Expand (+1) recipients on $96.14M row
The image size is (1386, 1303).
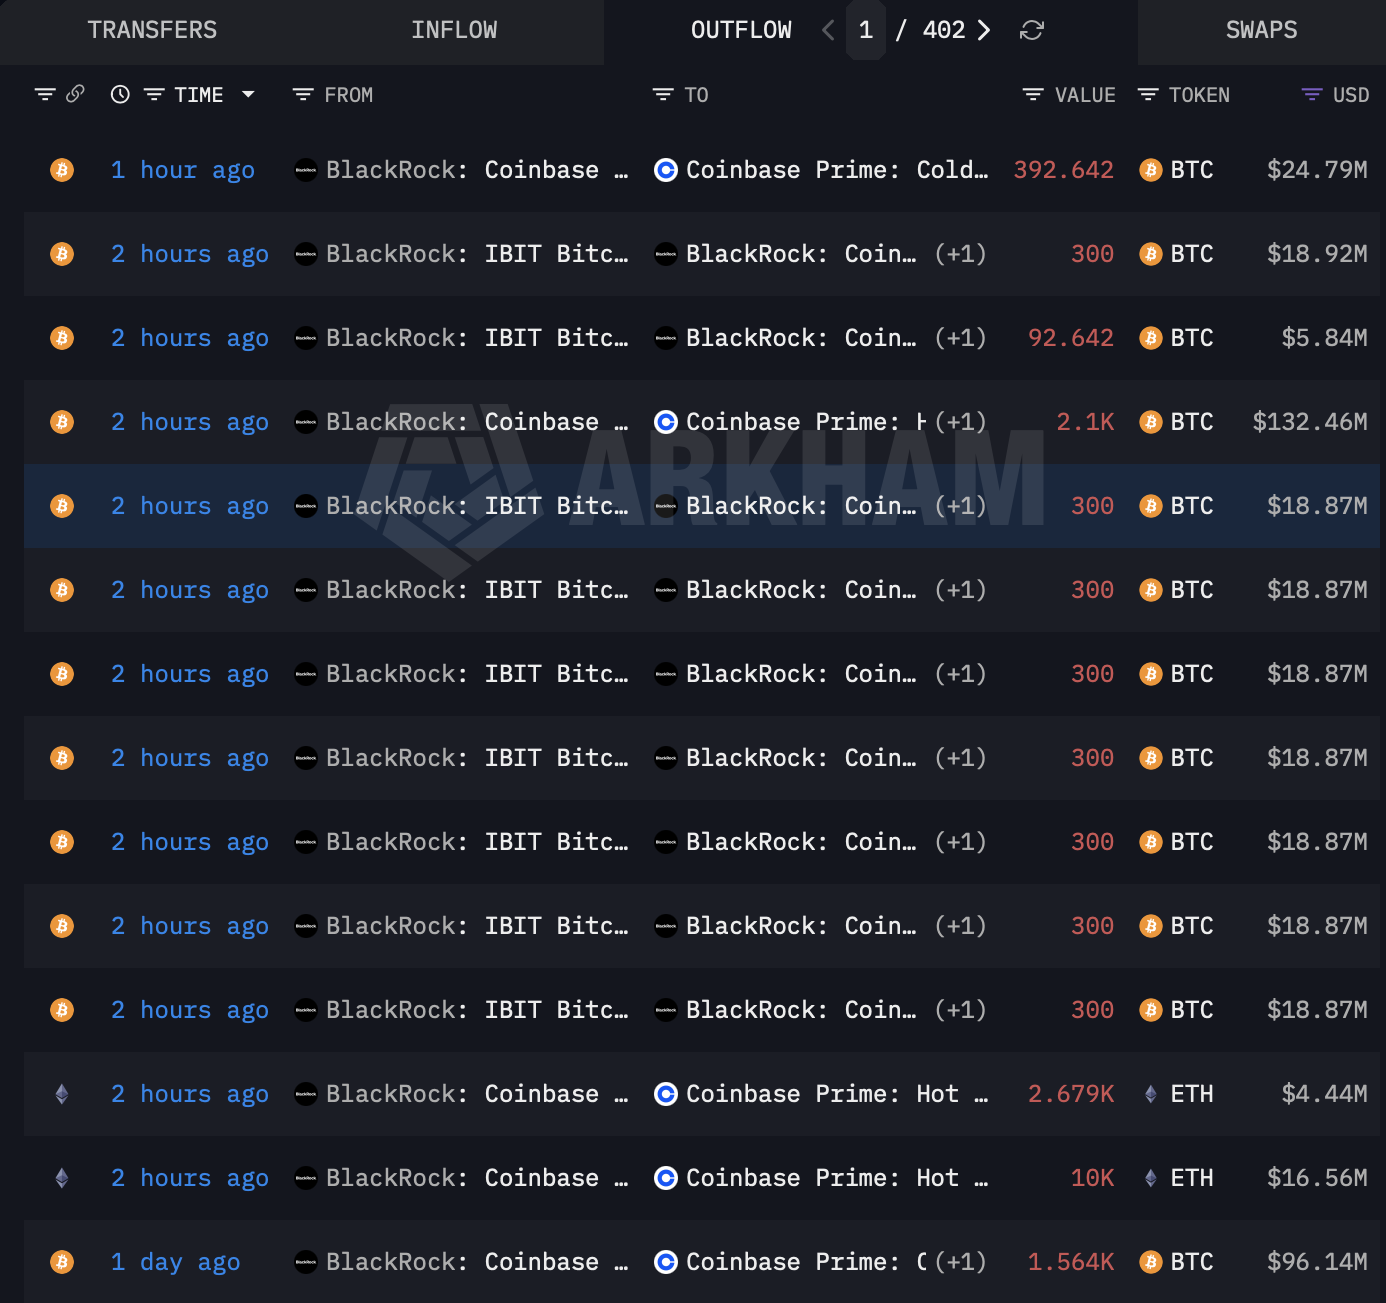[961, 1262]
